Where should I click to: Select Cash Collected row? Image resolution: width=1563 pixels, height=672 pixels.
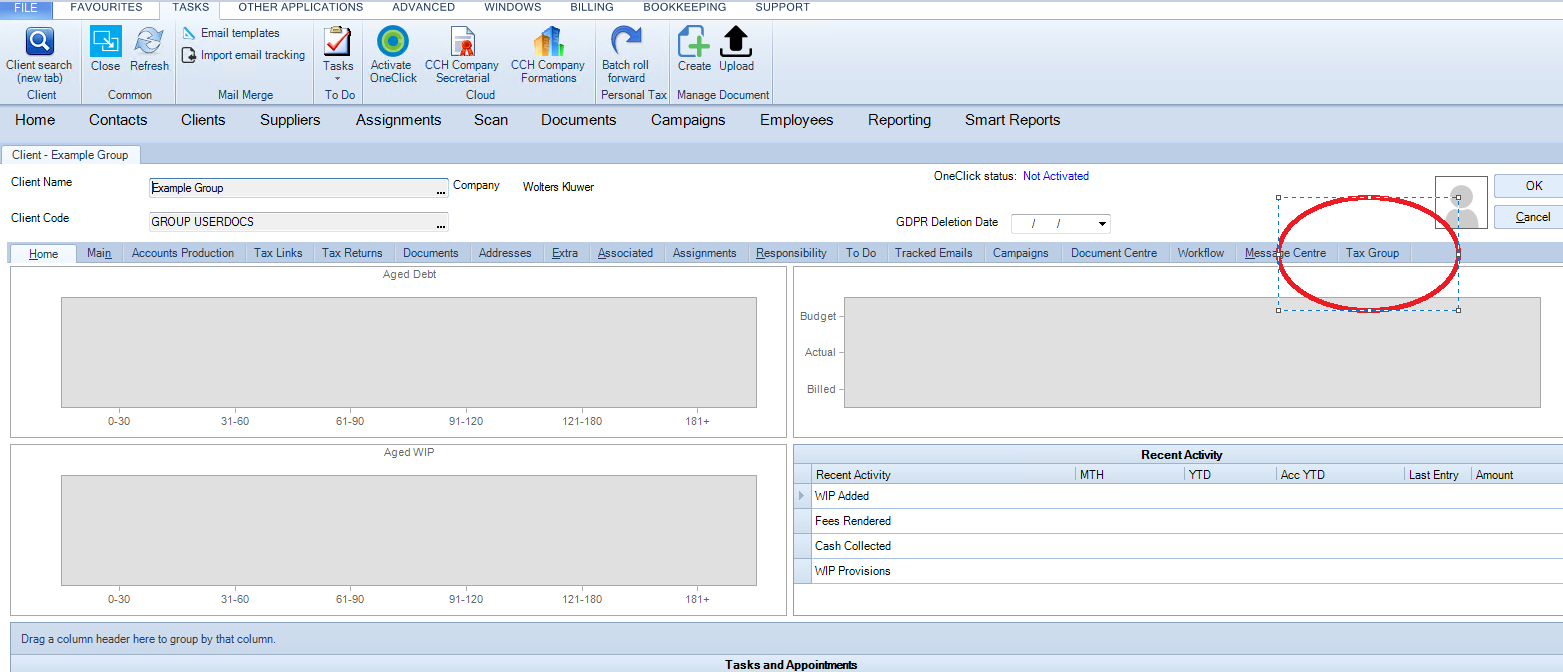click(1178, 546)
